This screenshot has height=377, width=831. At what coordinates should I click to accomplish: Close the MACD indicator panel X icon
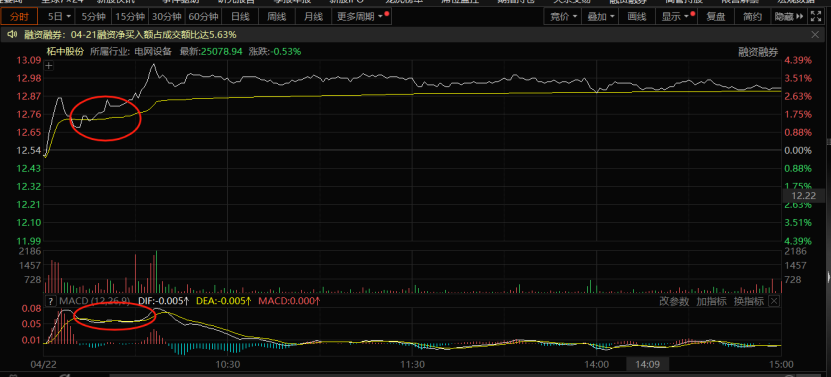coord(774,301)
